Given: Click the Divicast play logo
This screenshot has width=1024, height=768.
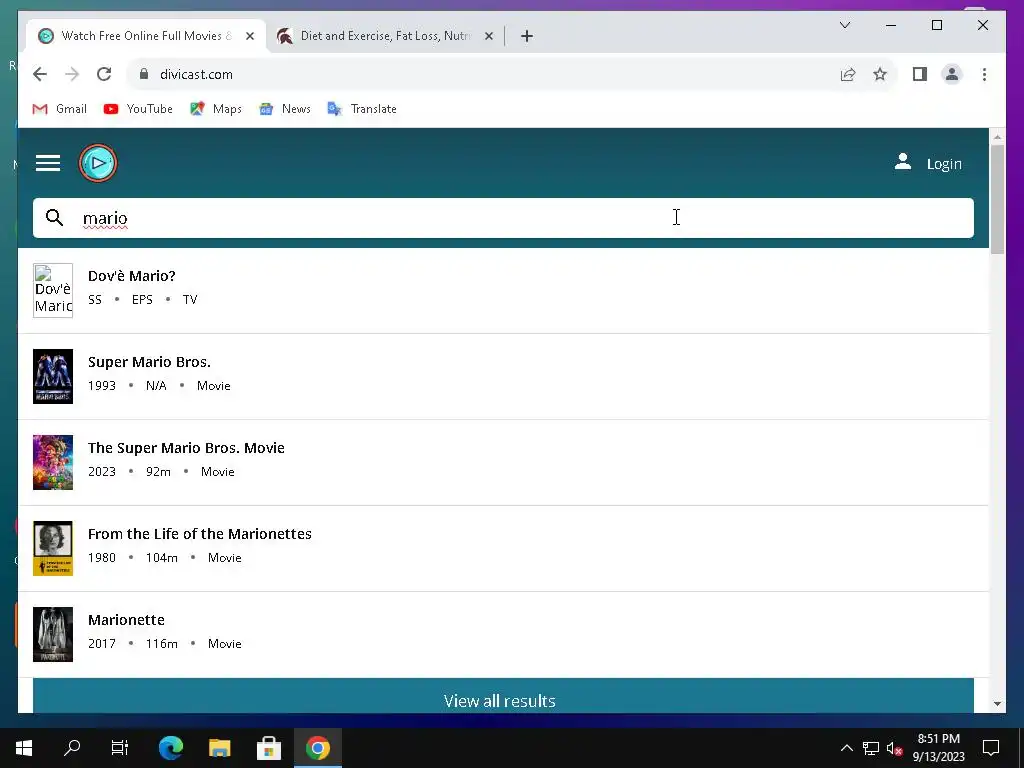Looking at the screenshot, I should [x=98, y=163].
